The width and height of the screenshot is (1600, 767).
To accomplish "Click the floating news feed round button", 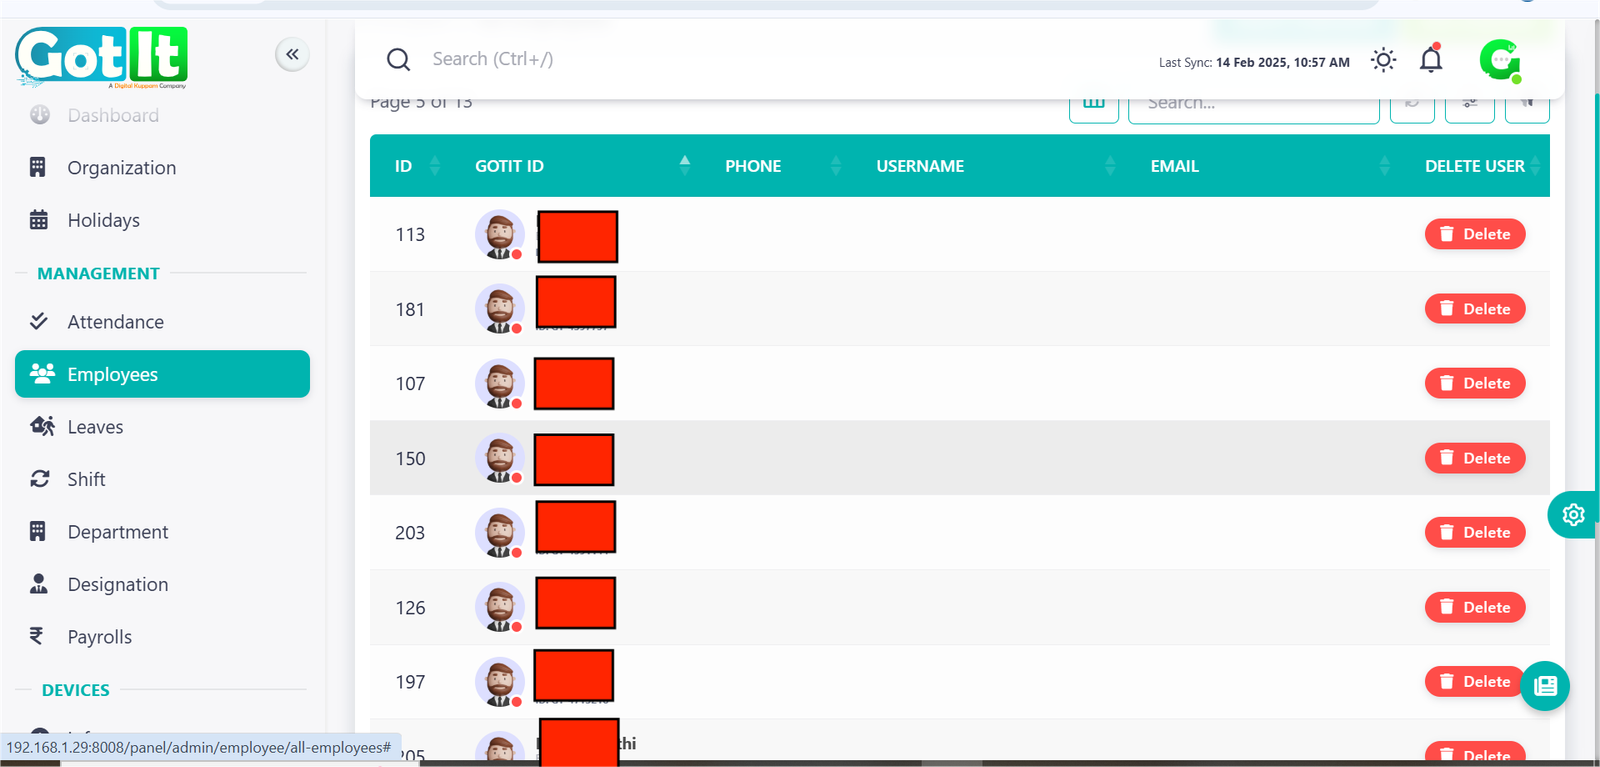I will pyautogui.click(x=1545, y=686).
